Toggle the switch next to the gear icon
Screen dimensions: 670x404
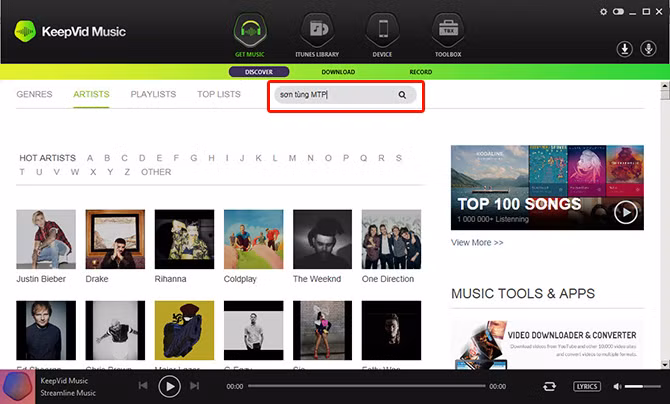[618, 12]
